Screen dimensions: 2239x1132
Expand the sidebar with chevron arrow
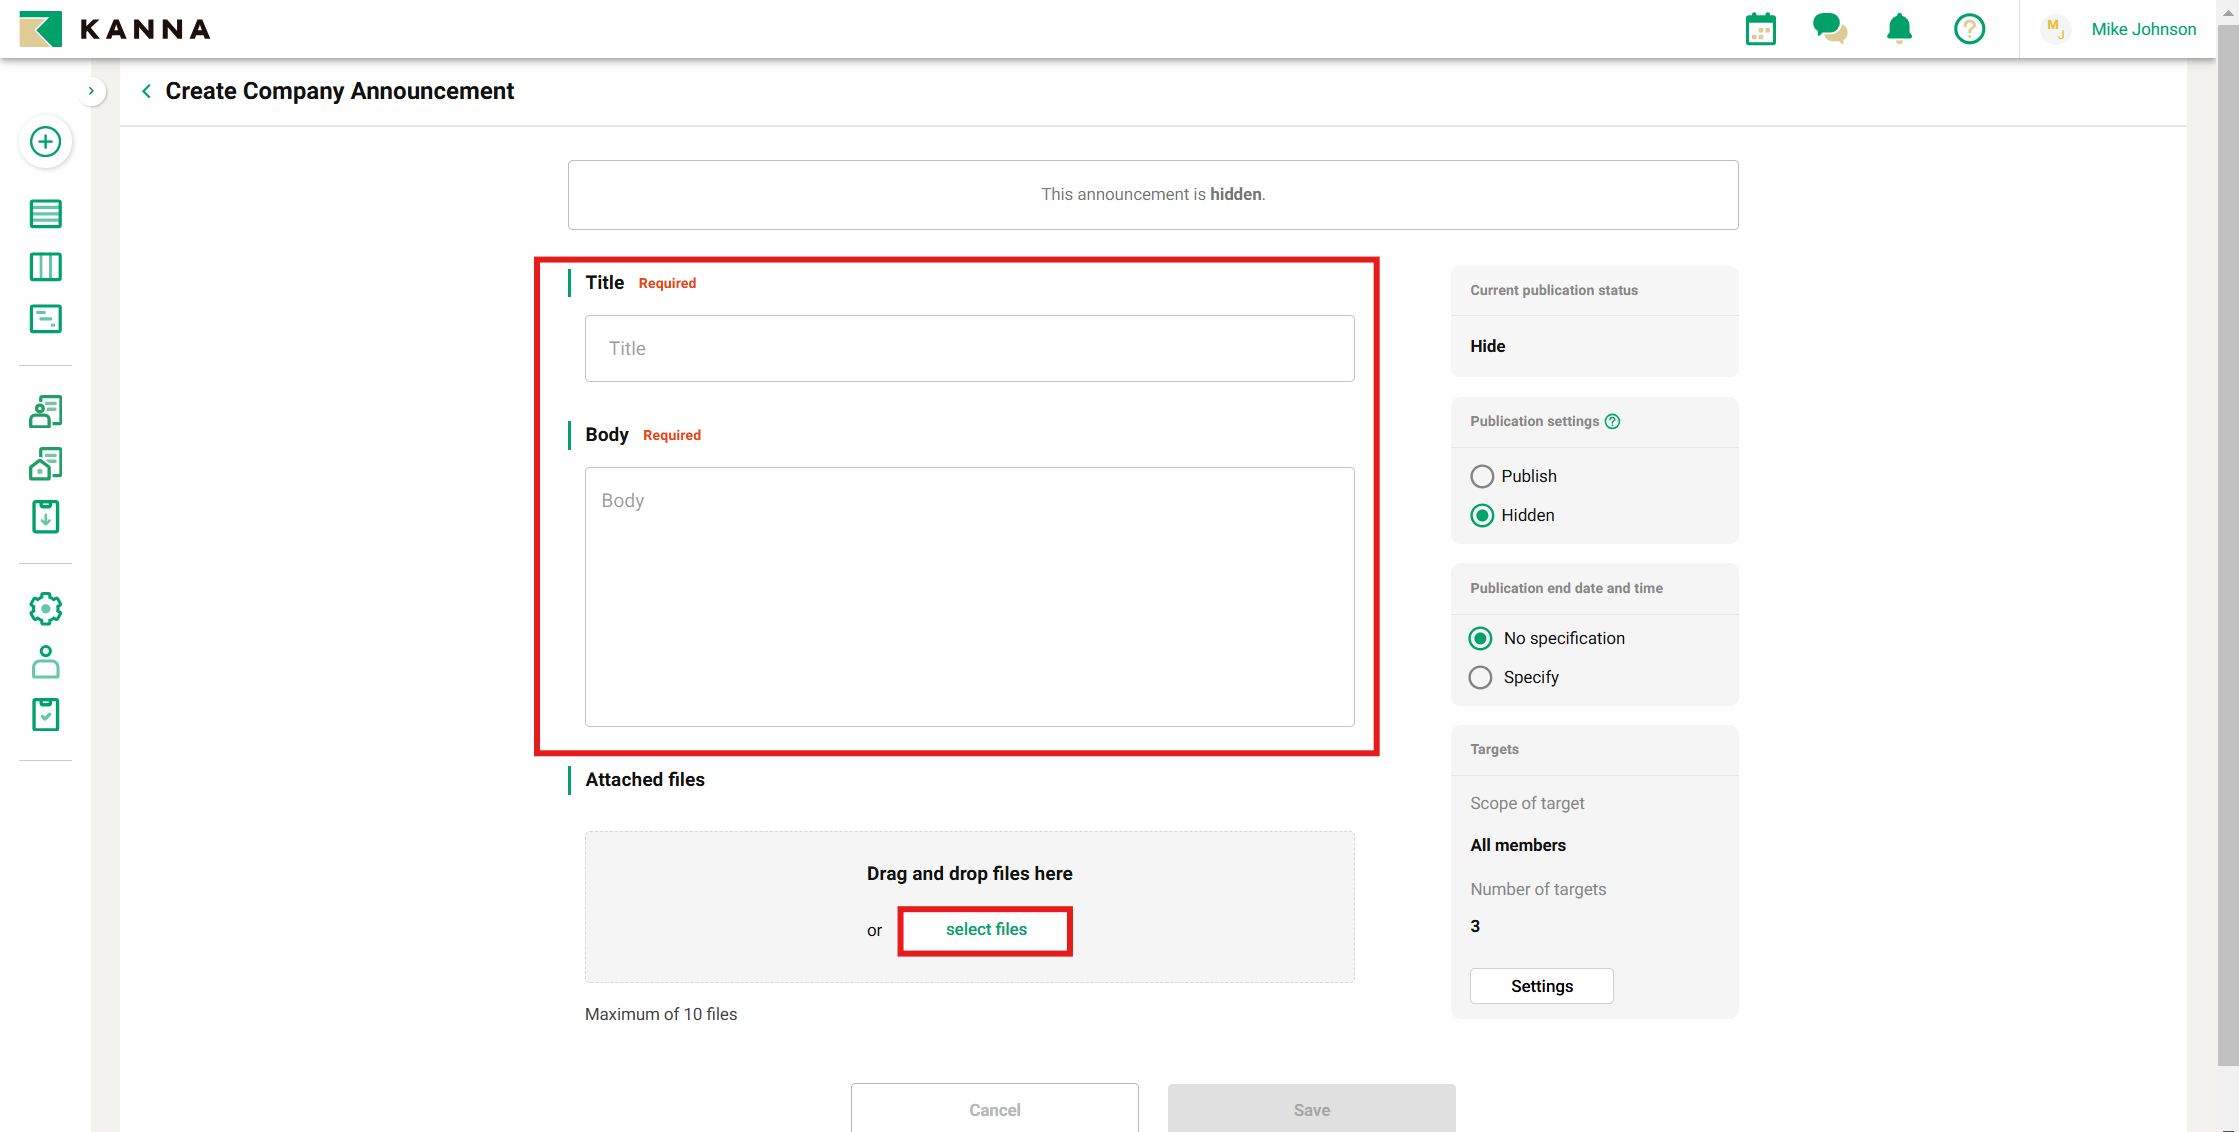tap(91, 91)
